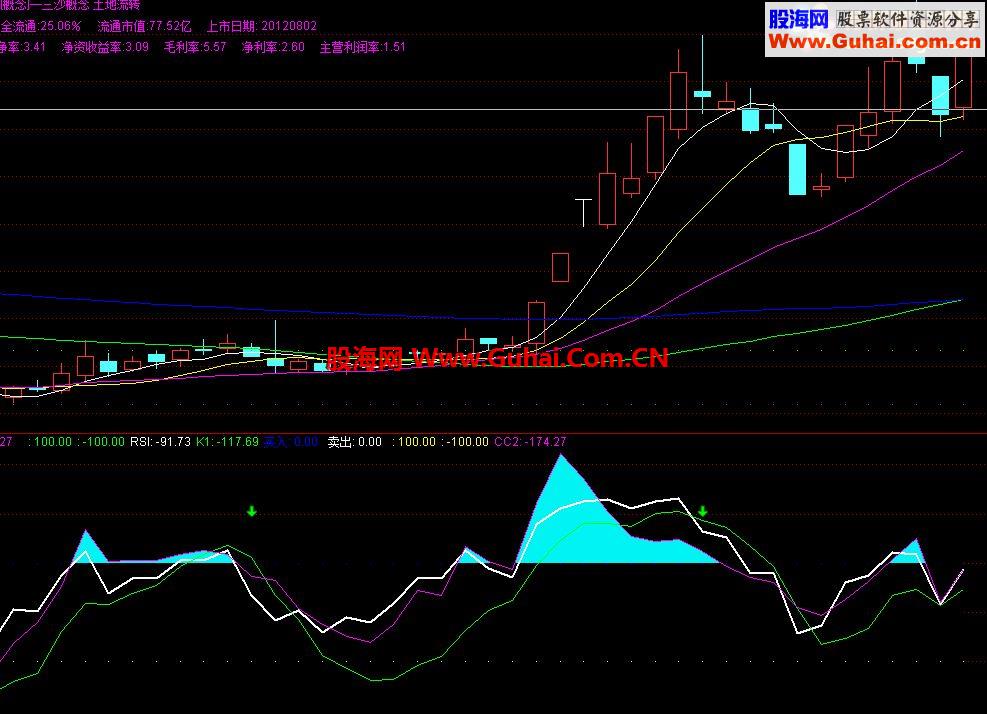Click the RSI:-91.73 indicator reading
The height and width of the screenshot is (714, 987).
coord(160,442)
